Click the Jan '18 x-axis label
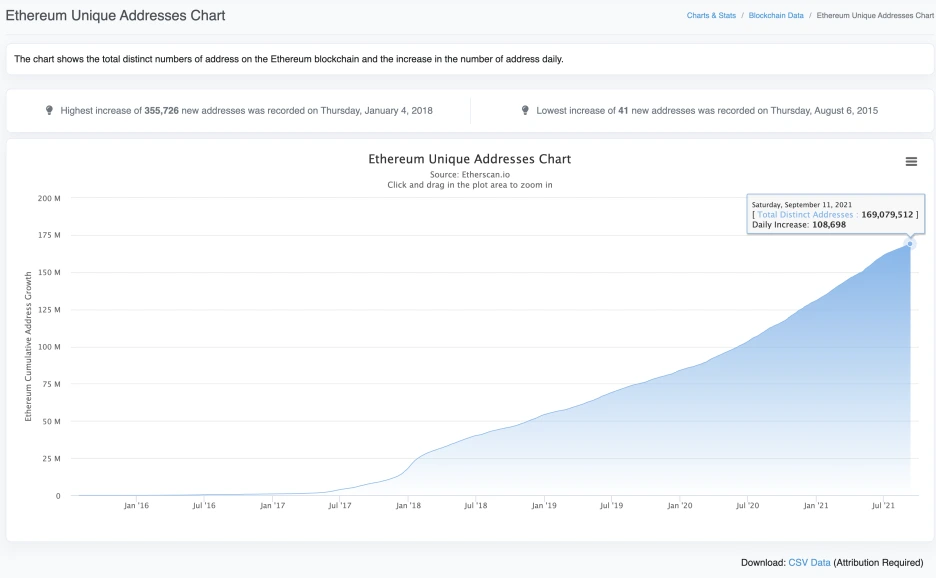 (408, 506)
